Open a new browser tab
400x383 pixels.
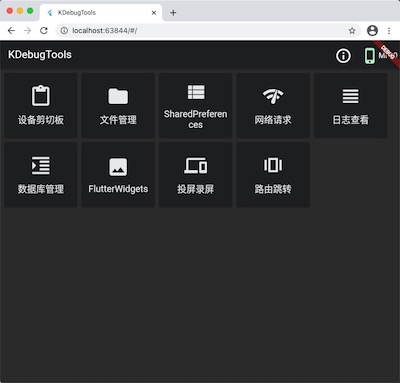pyautogui.click(x=173, y=13)
